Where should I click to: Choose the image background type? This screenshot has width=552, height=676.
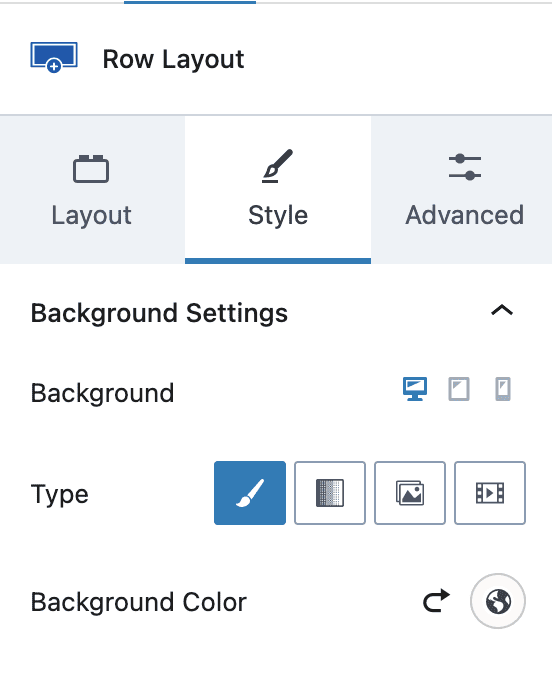[x=410, y=493]
